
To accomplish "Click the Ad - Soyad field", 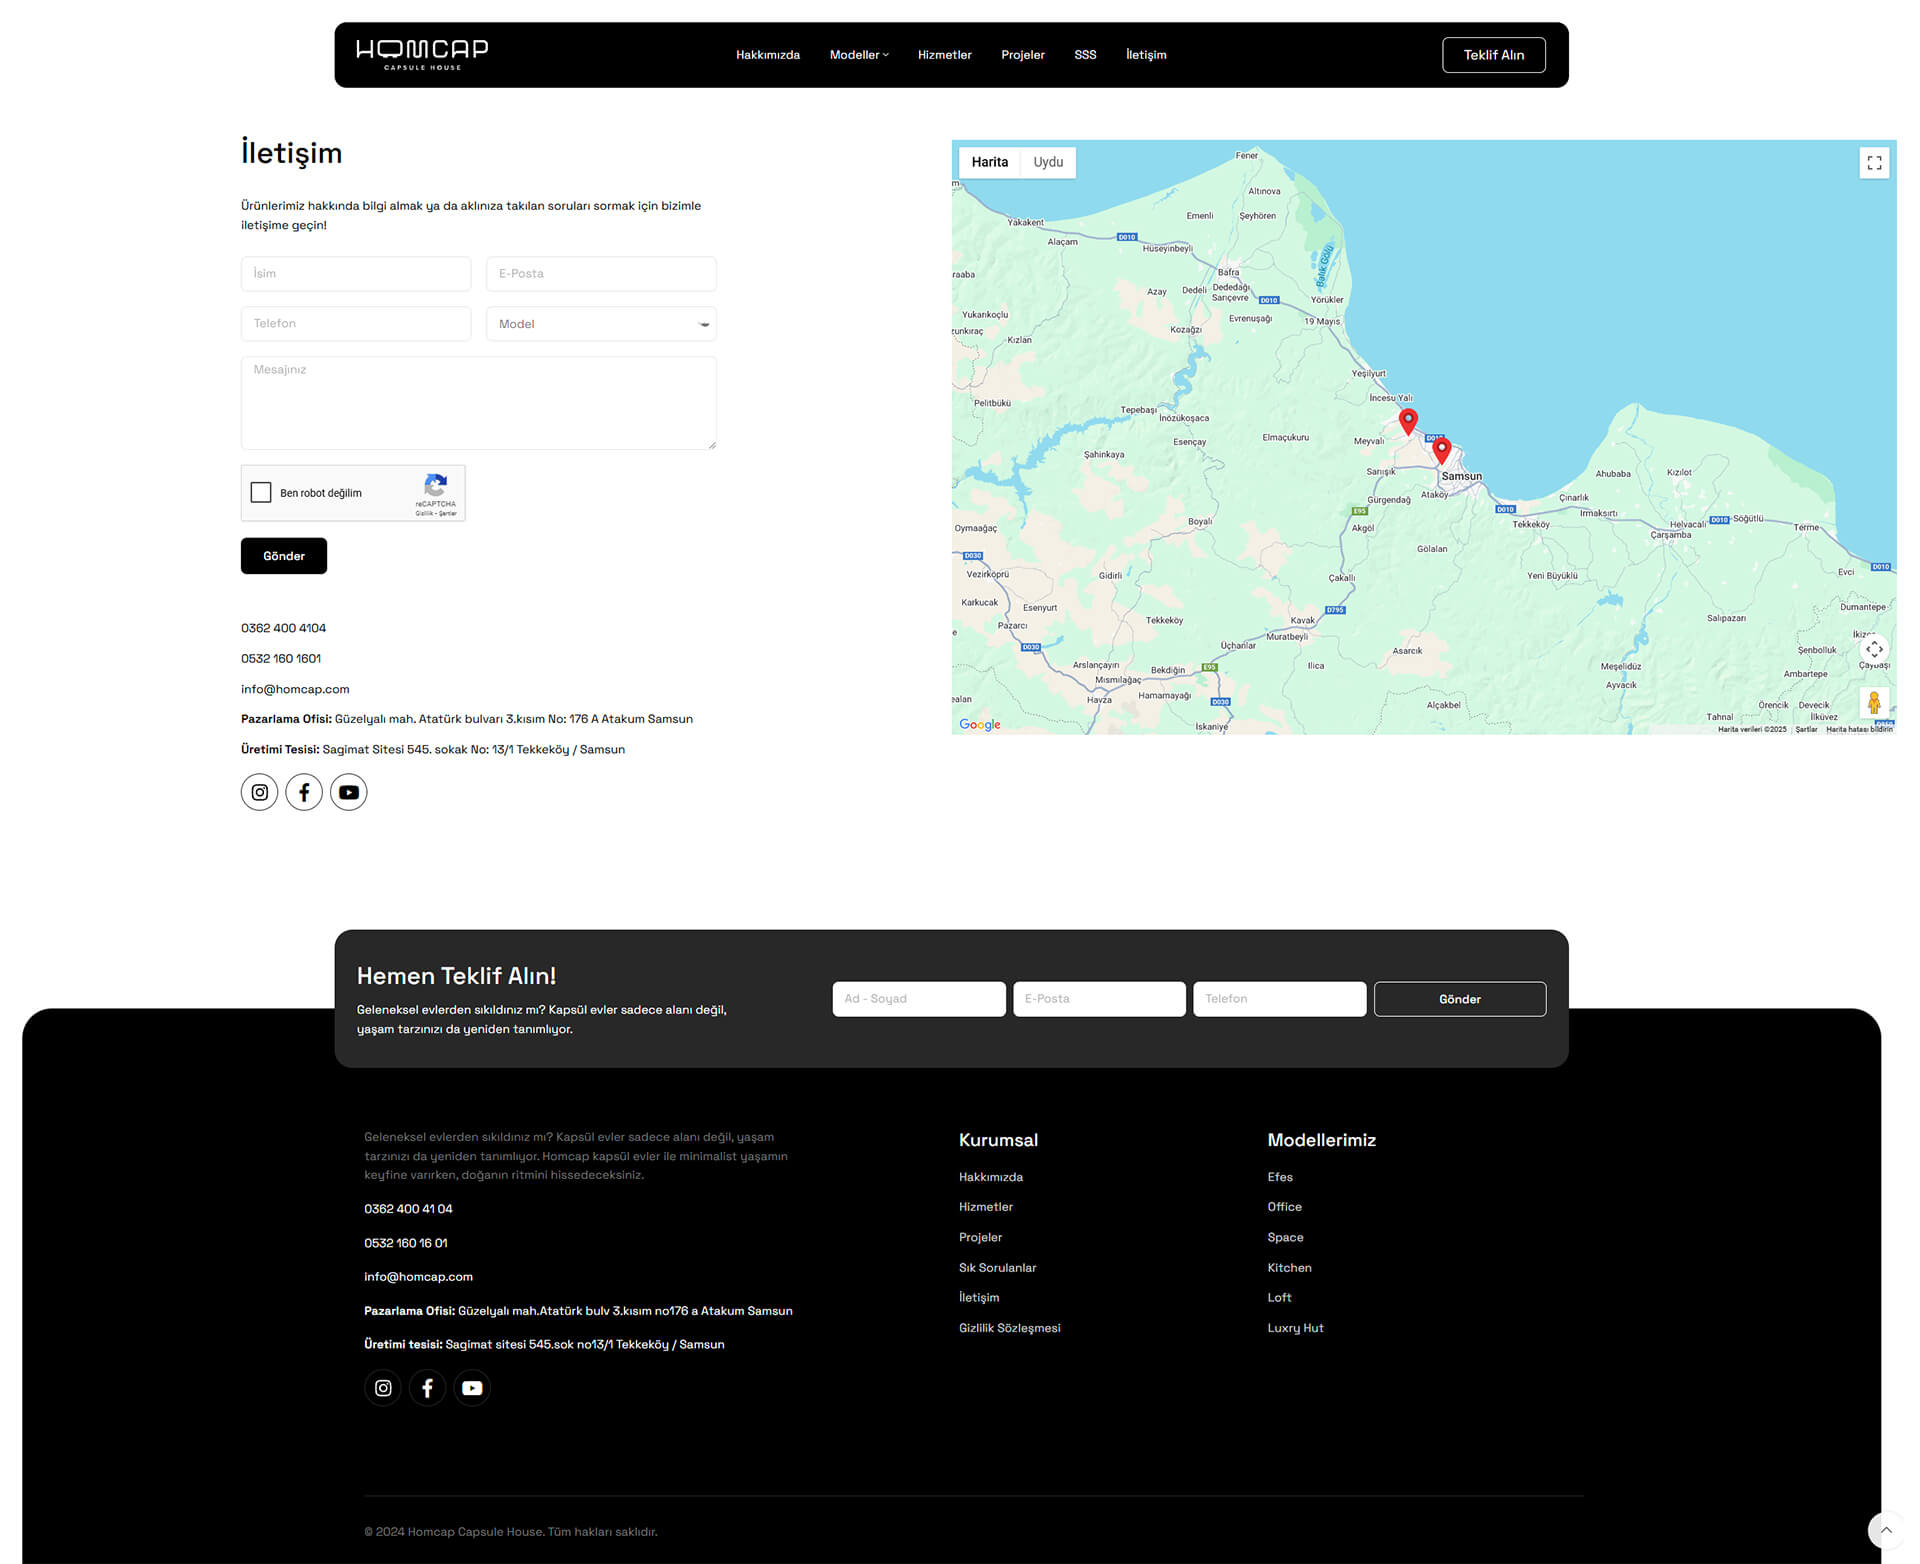I will tap(919, 999).
